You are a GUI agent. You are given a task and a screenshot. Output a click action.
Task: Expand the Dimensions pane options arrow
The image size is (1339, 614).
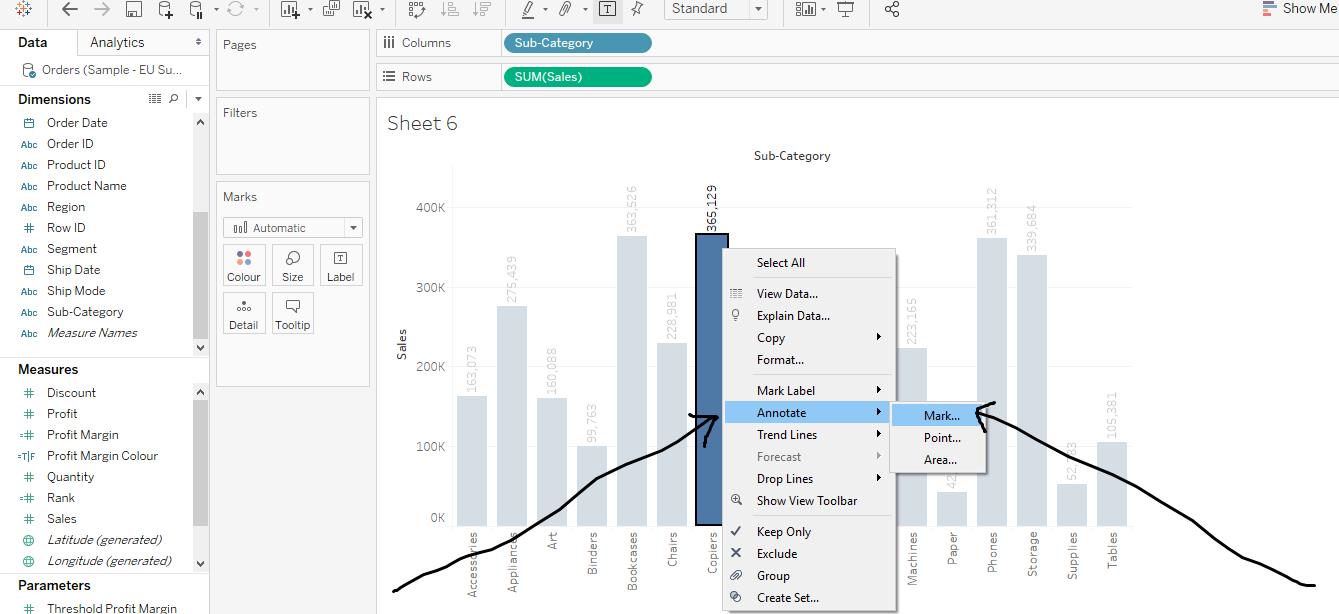pos(198,99)
